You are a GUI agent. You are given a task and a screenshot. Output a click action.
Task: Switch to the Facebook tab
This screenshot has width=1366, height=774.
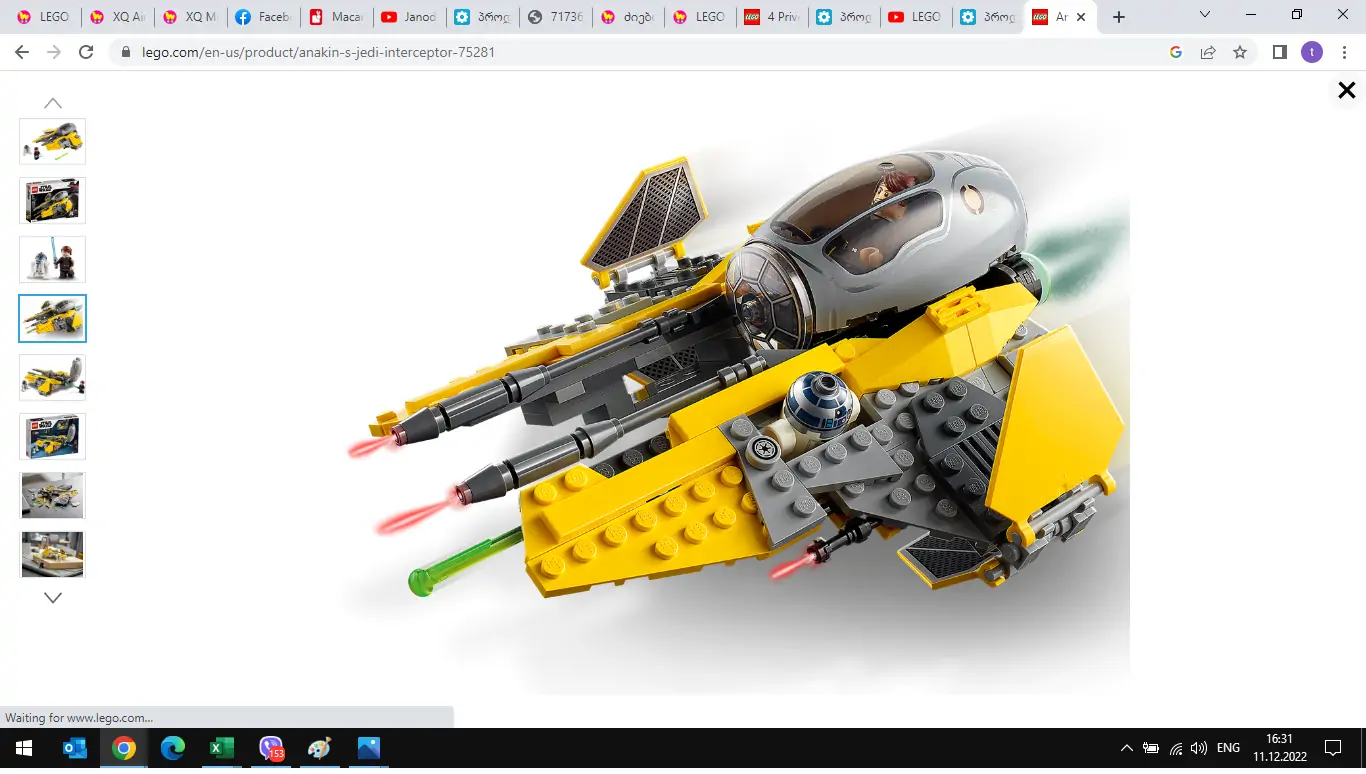tap(263, 17)
